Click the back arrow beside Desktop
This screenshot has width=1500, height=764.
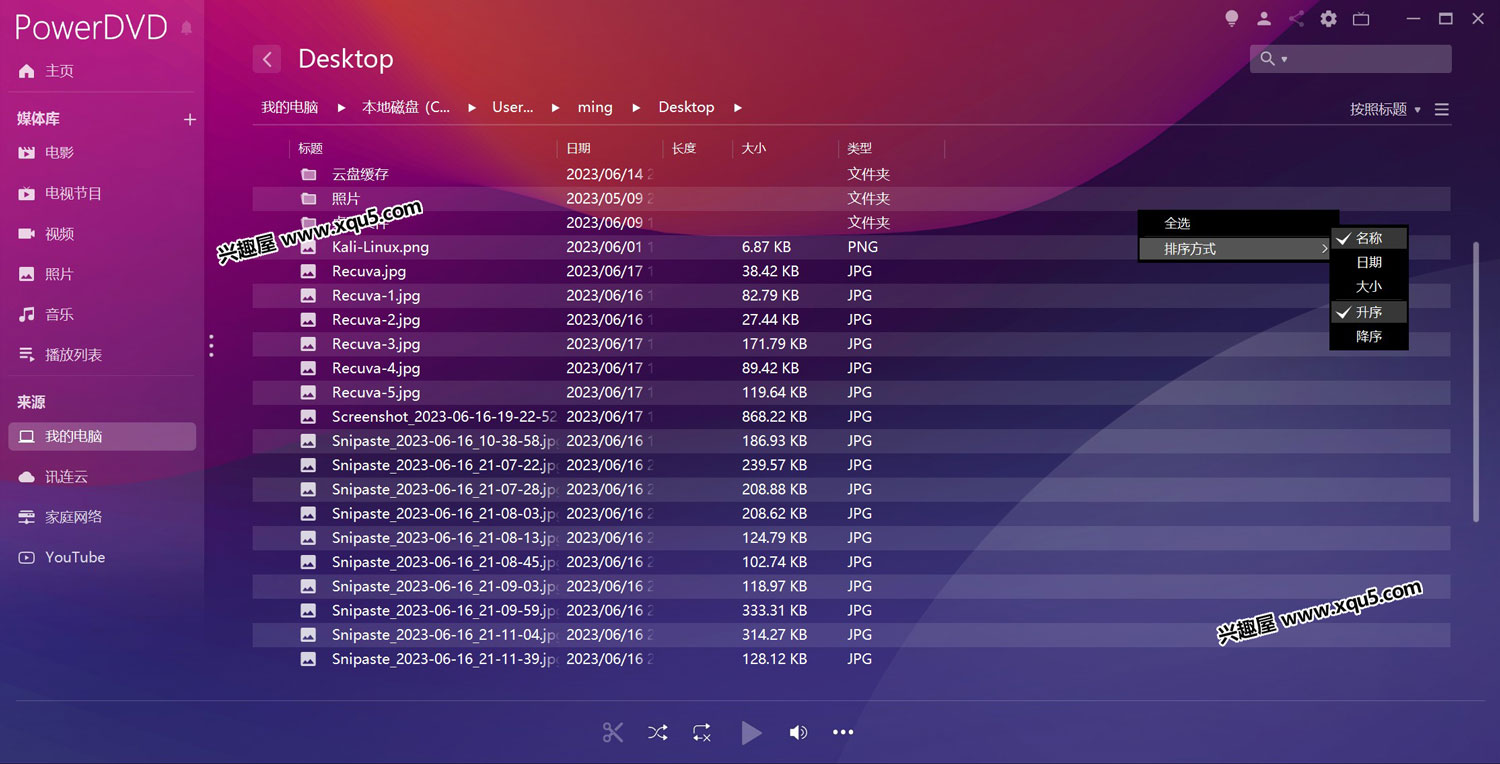pos(267,59)
